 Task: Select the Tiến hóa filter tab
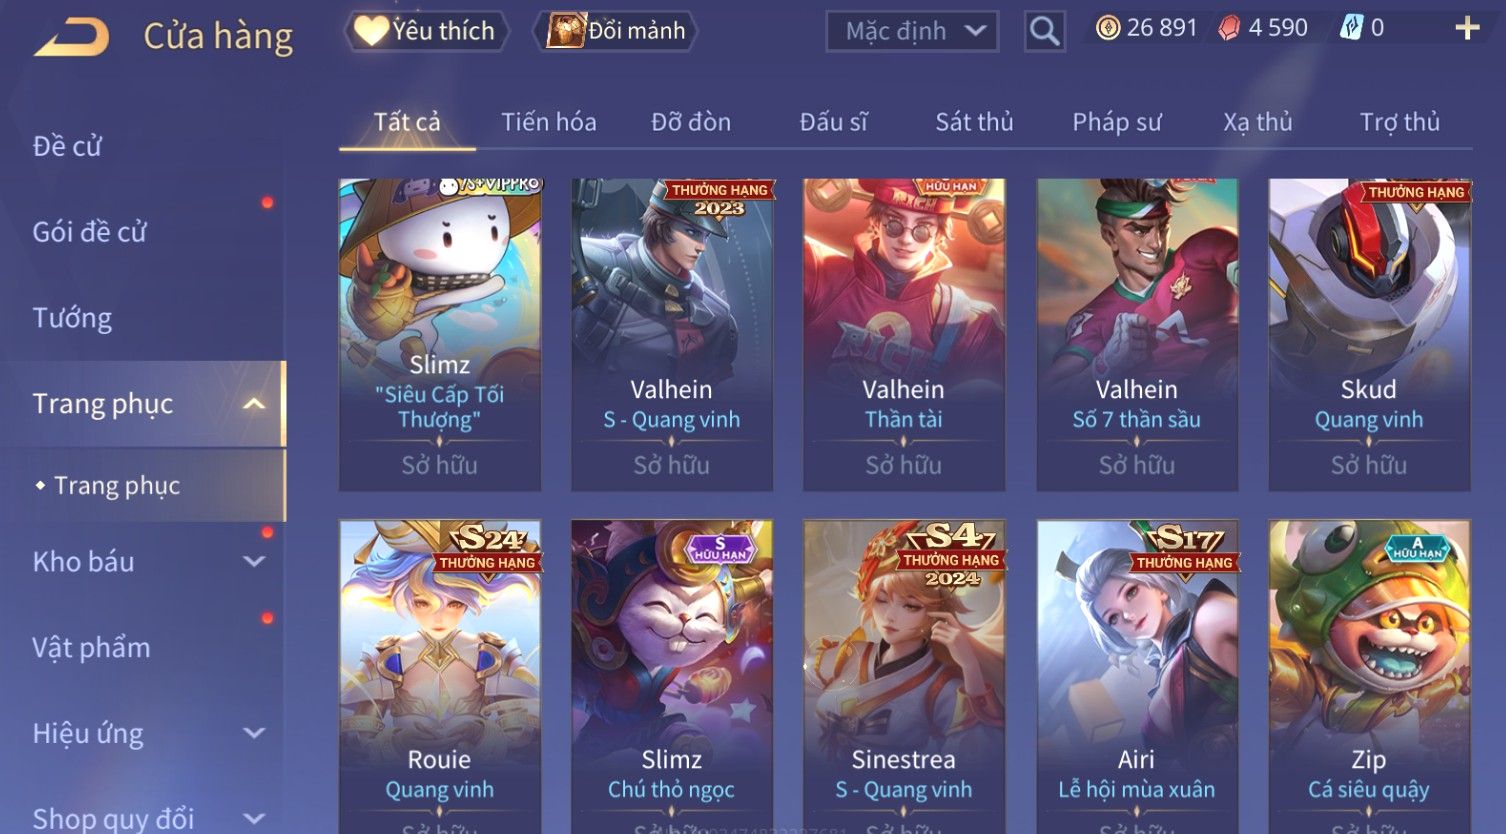[x=548, y=122]
